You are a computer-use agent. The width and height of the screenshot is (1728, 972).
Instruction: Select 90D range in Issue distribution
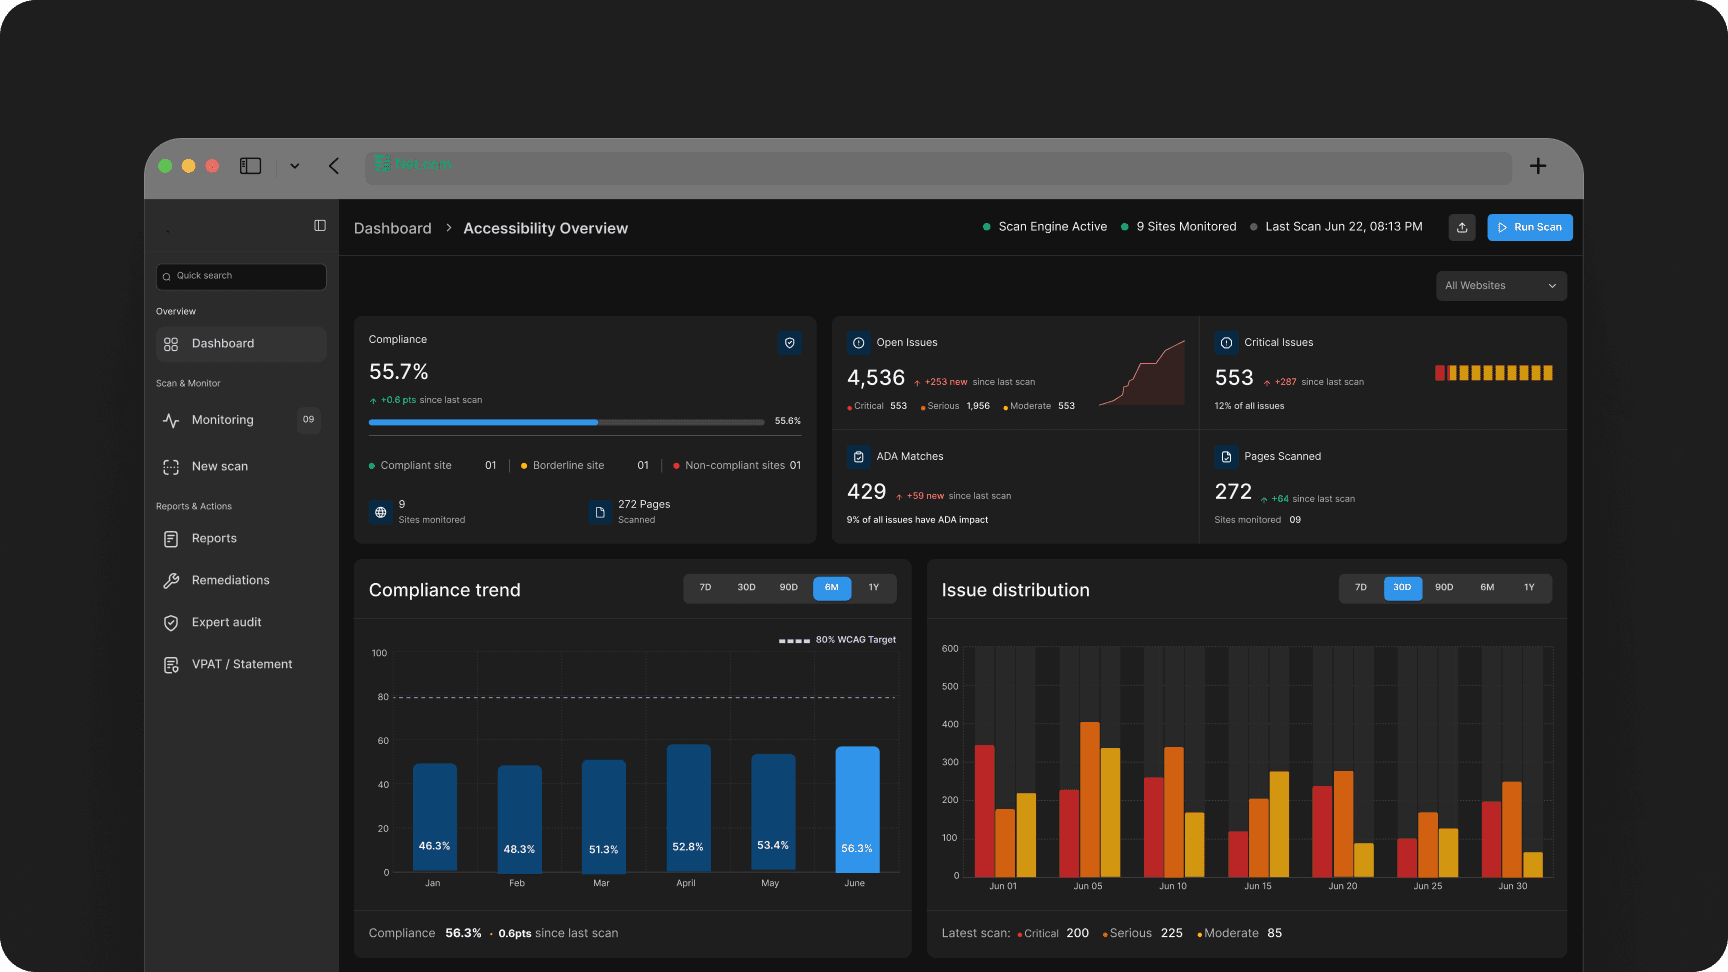click(x=1444, y=588)
